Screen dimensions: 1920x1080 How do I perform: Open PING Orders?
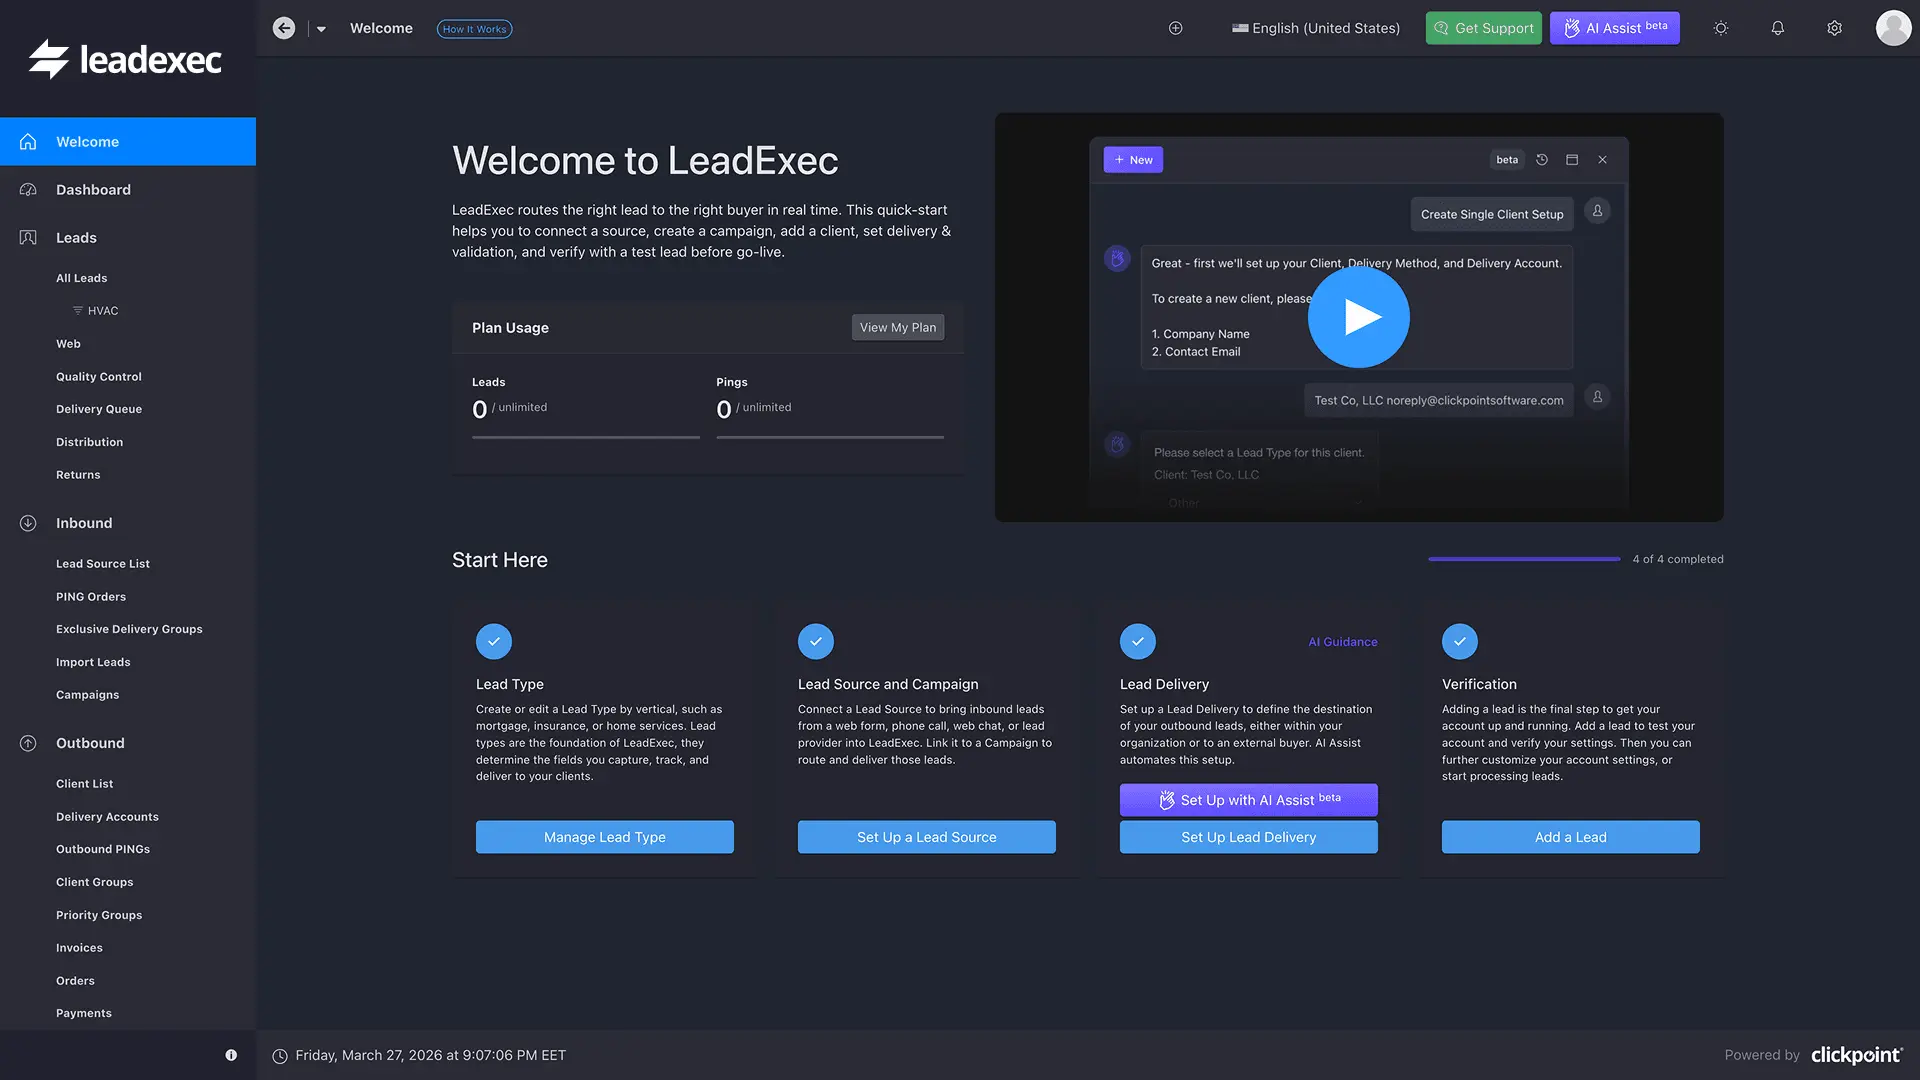[91, 597]
